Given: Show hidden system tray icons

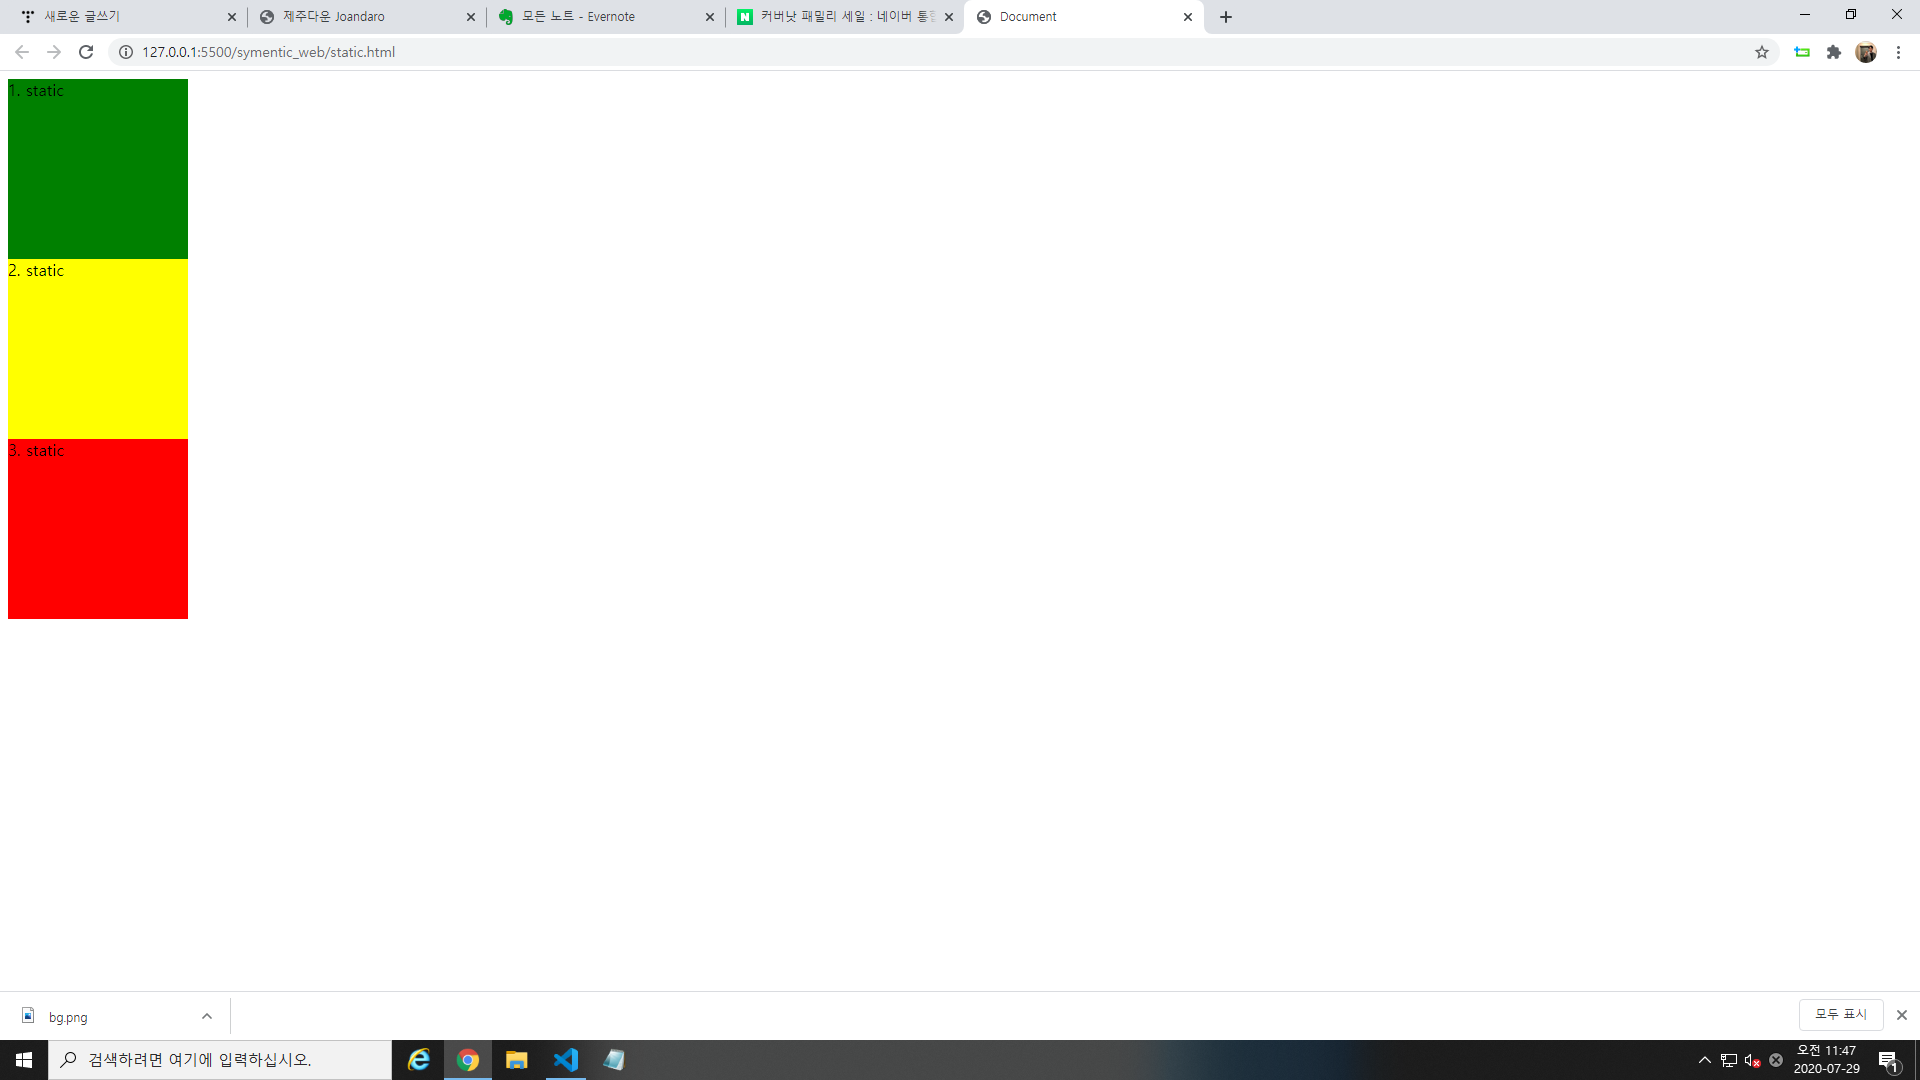Looking at the screenshot, I should 1704,1060.
